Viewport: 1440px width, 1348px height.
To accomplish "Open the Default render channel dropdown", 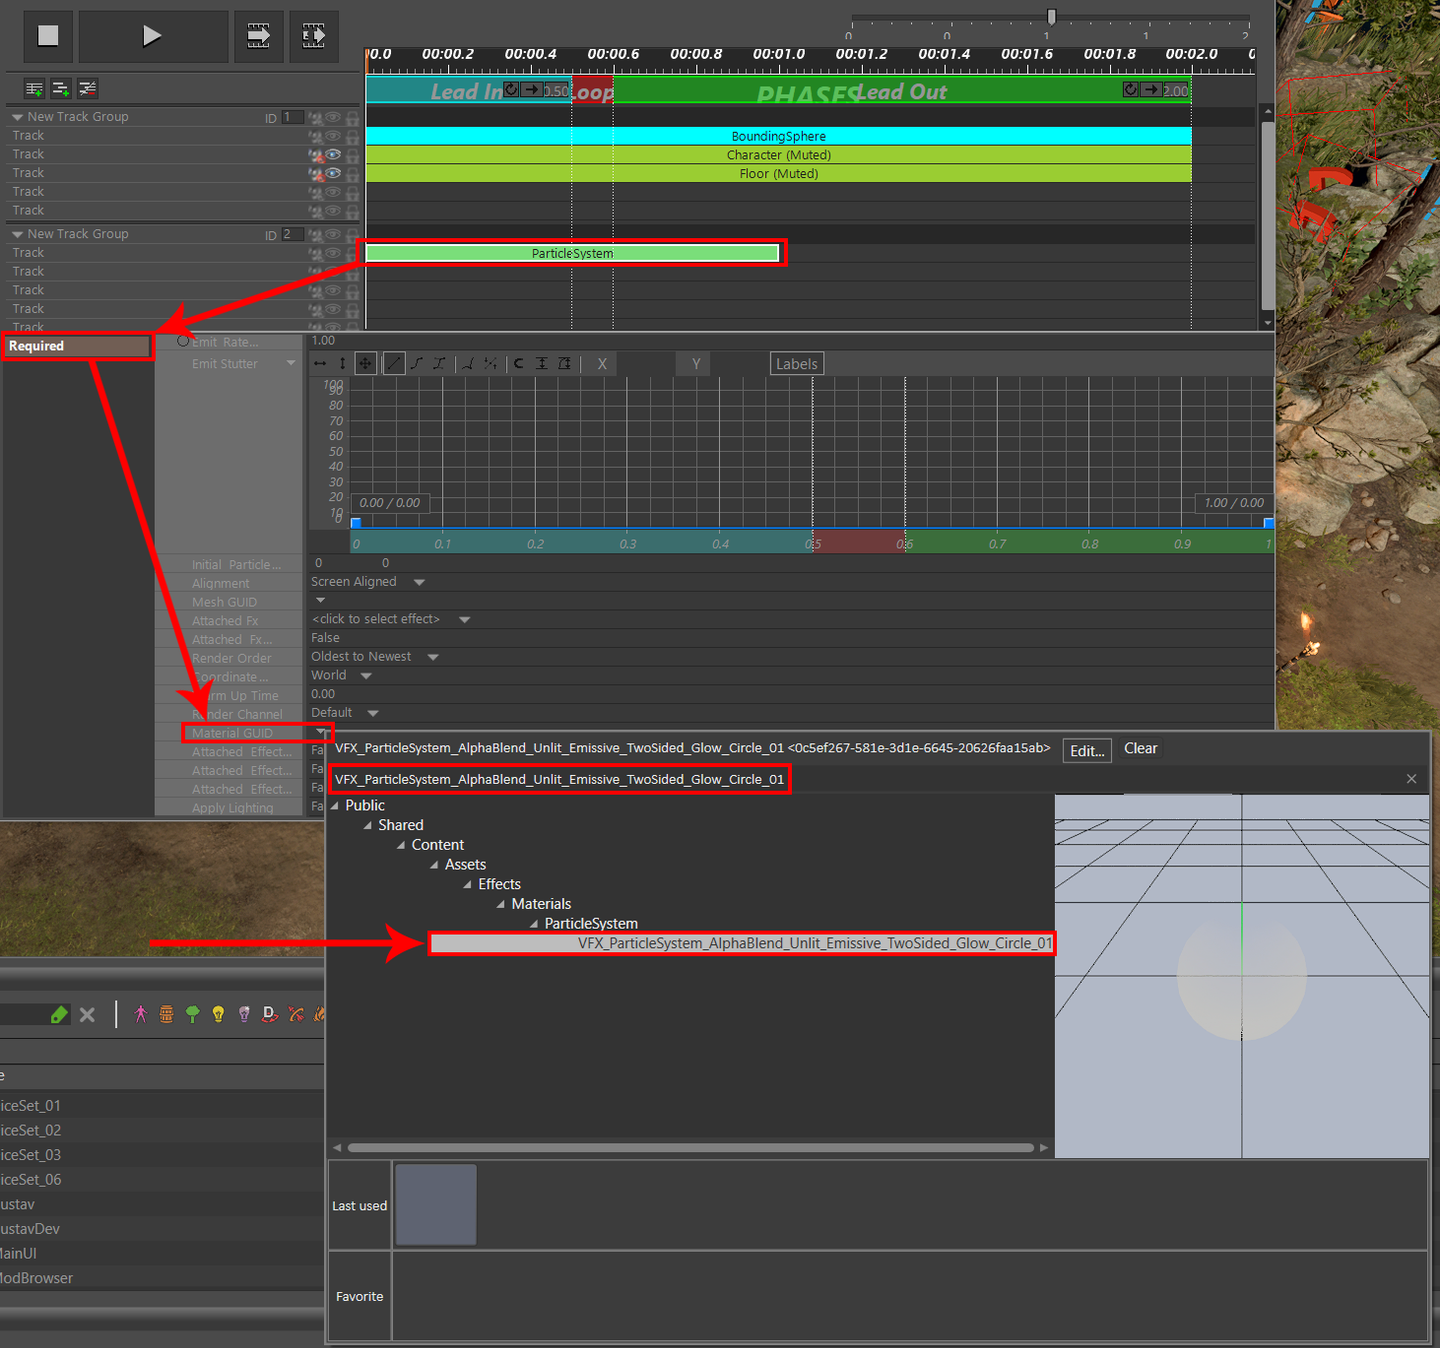I will coord(373,713).
